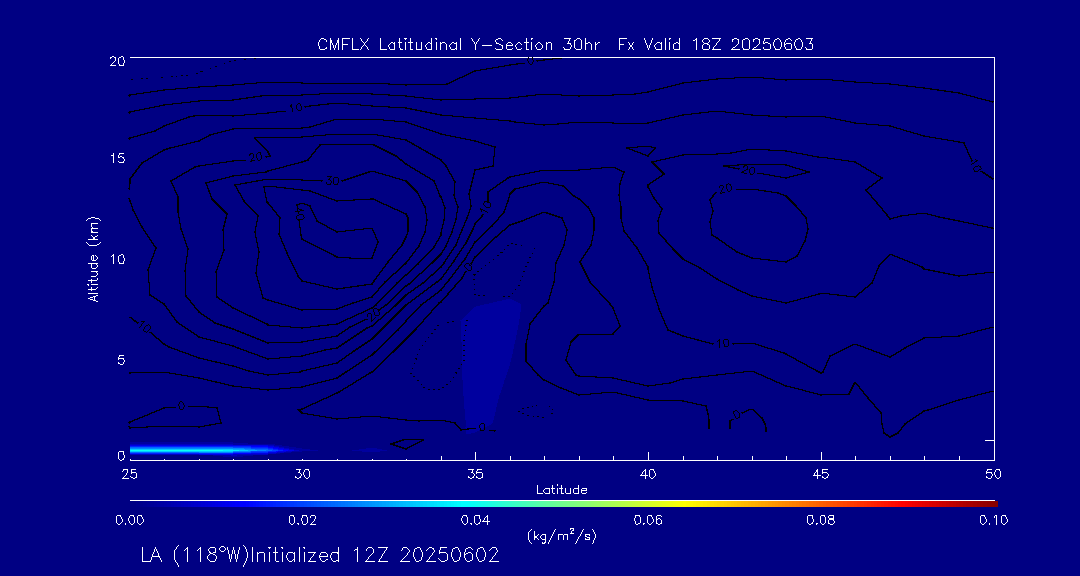
Task: Click the latitude axis tick label "40"
Action: click(647, 474)
